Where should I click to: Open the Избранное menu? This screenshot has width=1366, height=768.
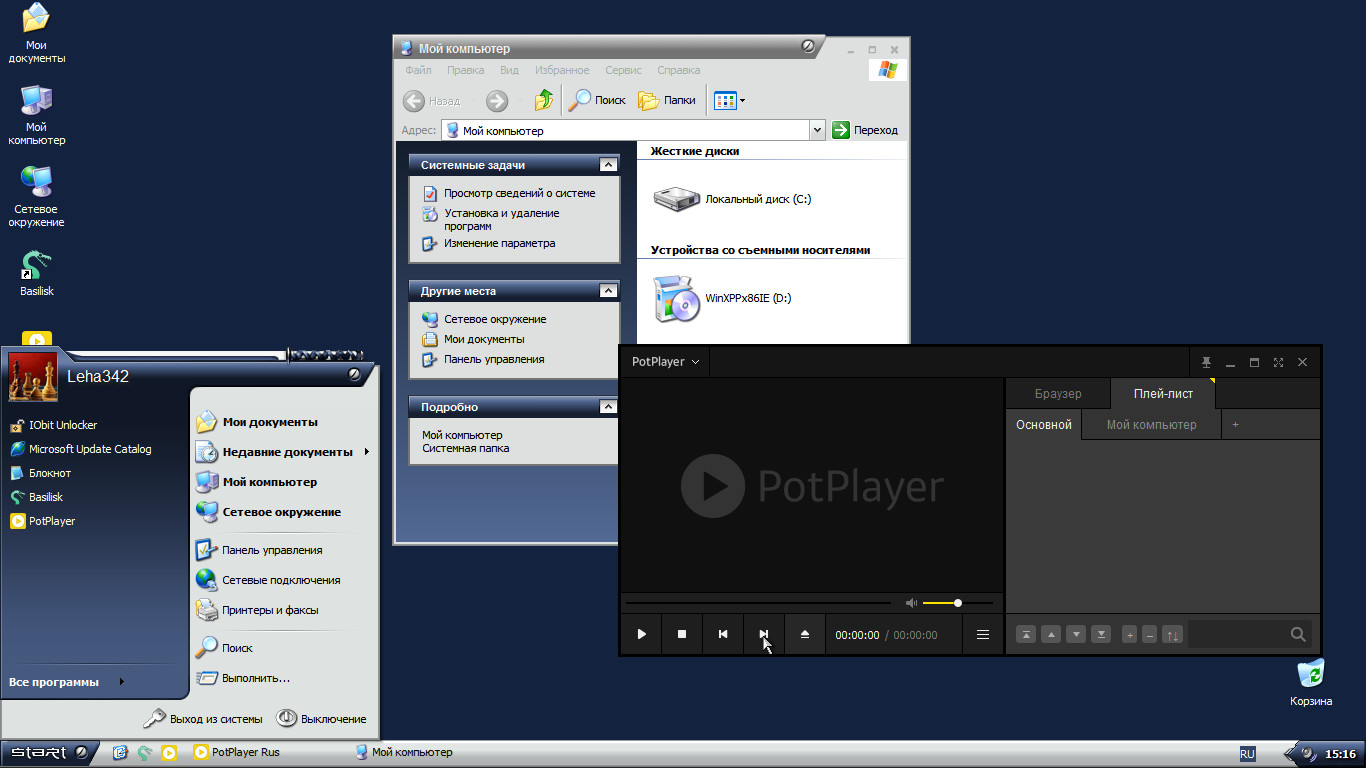pos(562,70)
